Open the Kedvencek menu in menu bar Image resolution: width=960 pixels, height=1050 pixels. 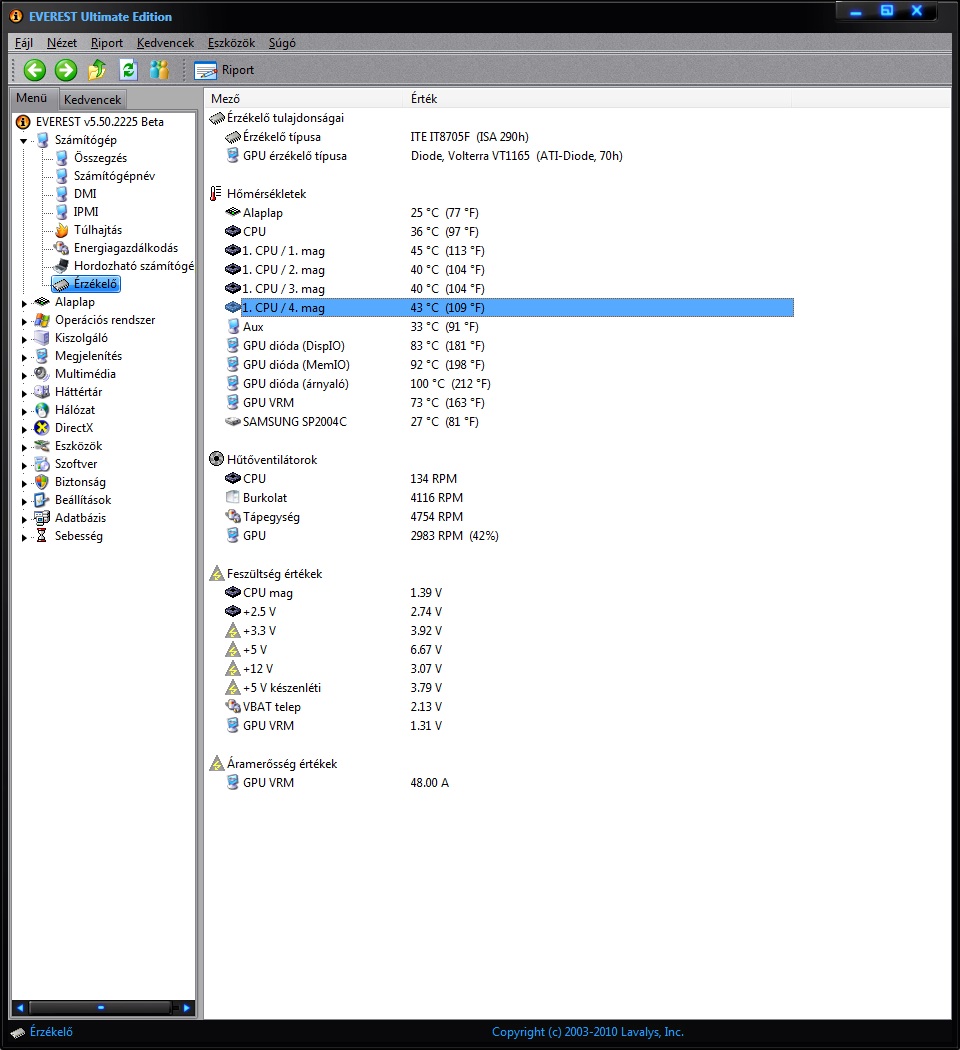click(x=165, y=43)
